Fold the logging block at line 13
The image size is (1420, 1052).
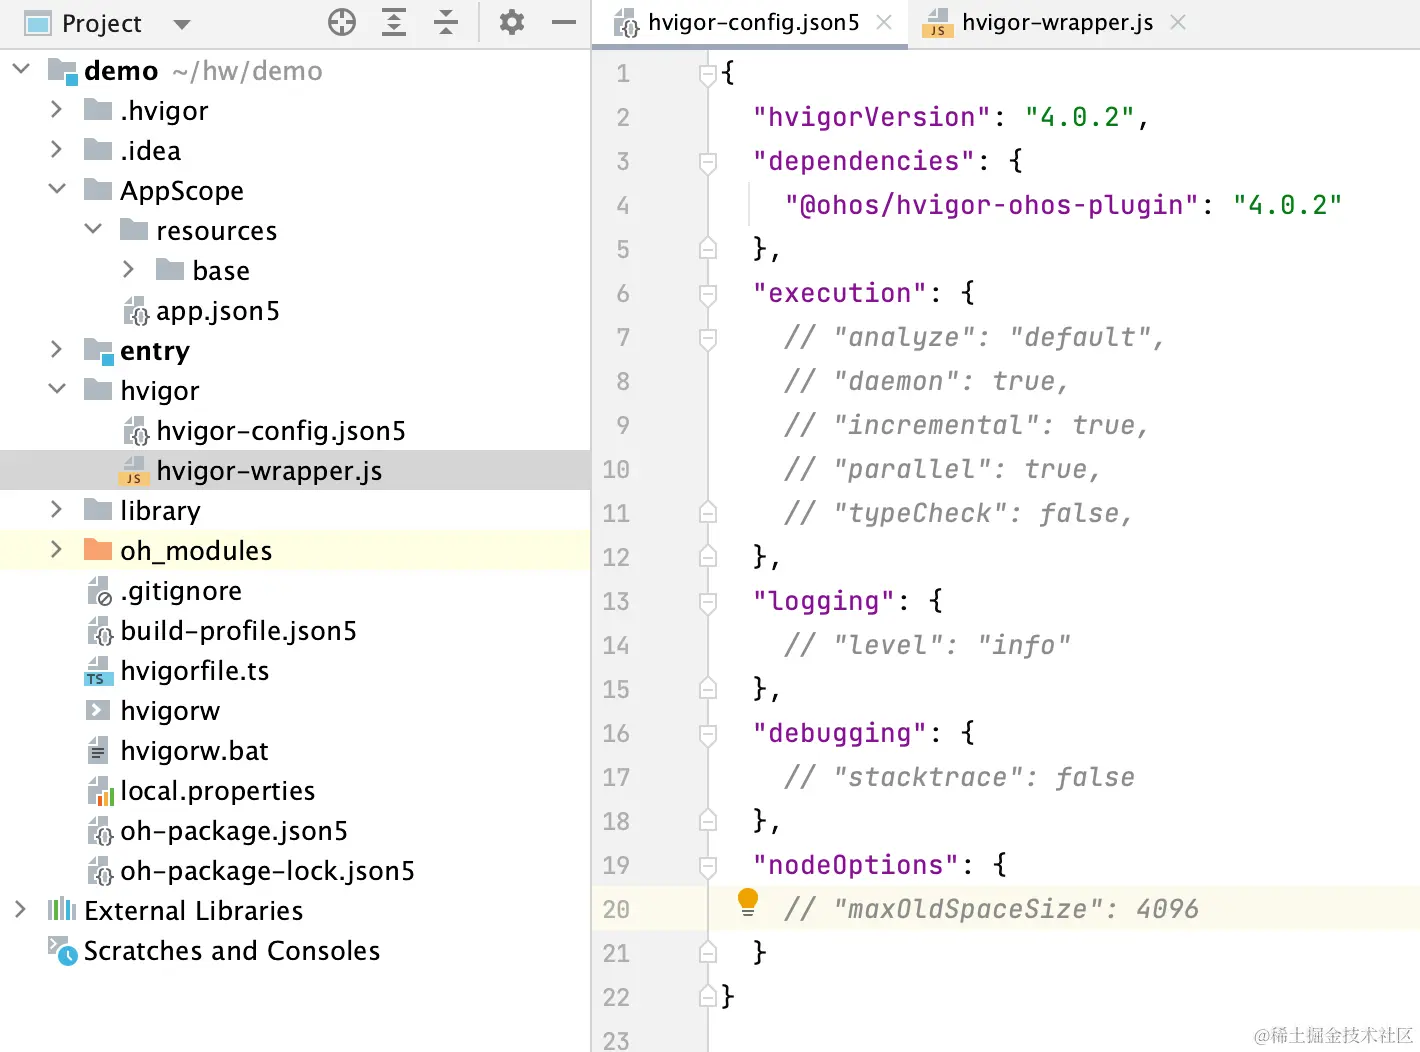pos(708,602)
